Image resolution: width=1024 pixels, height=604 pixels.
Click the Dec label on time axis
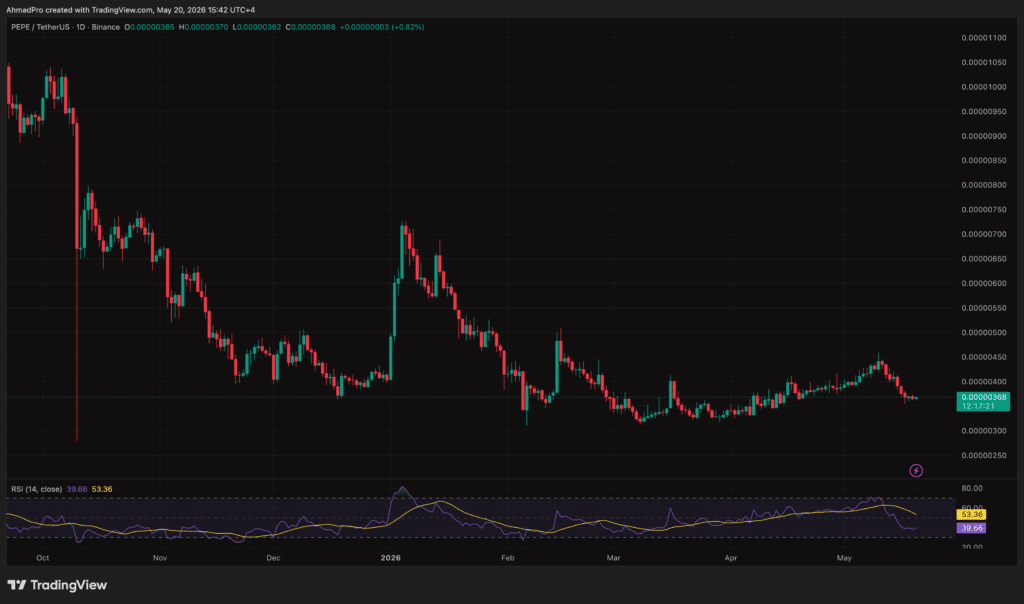pos(273,558)
